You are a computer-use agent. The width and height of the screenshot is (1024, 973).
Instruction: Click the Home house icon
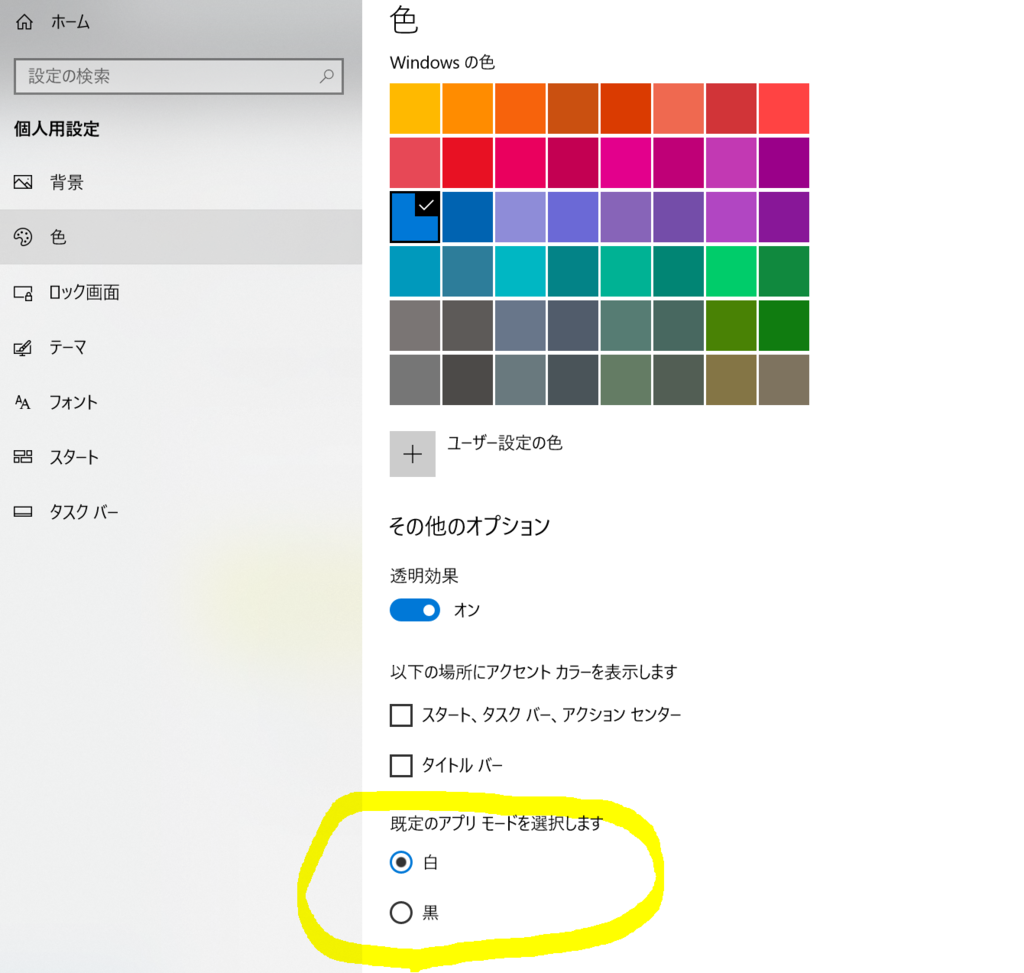[x=24, y=22]
